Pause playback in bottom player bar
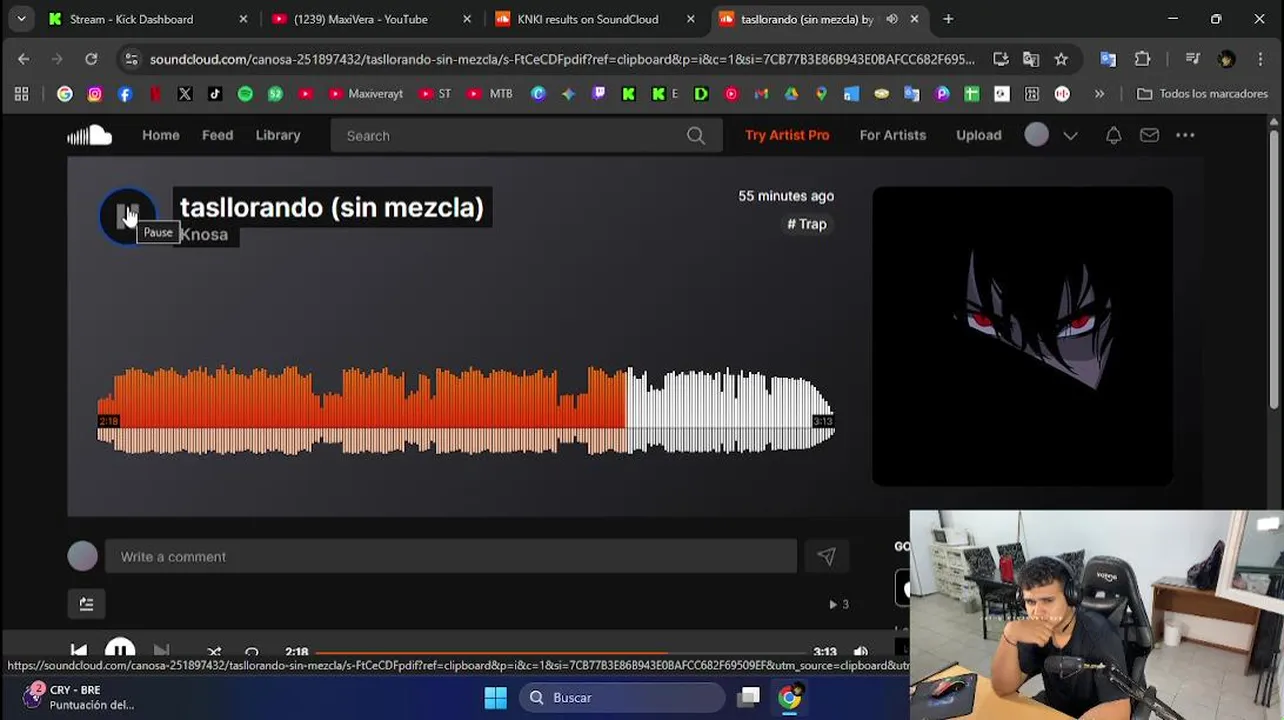The height and width of the screenshot is (720, 1284). 120,651
